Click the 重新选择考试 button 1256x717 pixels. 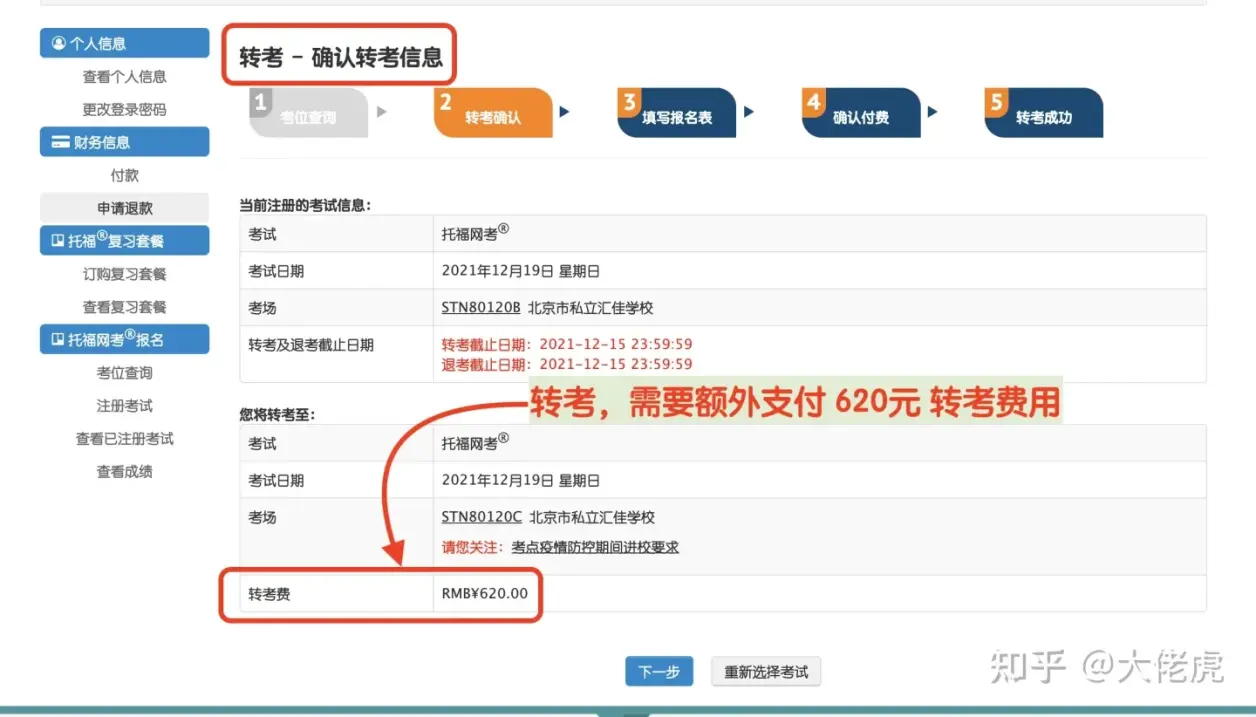click(x=766, y=672)
